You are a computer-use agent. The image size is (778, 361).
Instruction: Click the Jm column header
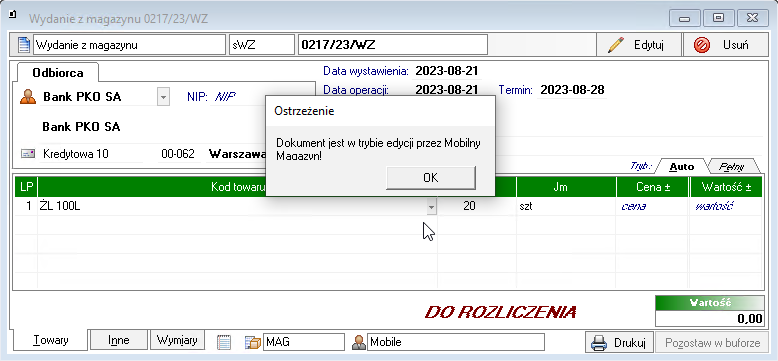[566, 187]
